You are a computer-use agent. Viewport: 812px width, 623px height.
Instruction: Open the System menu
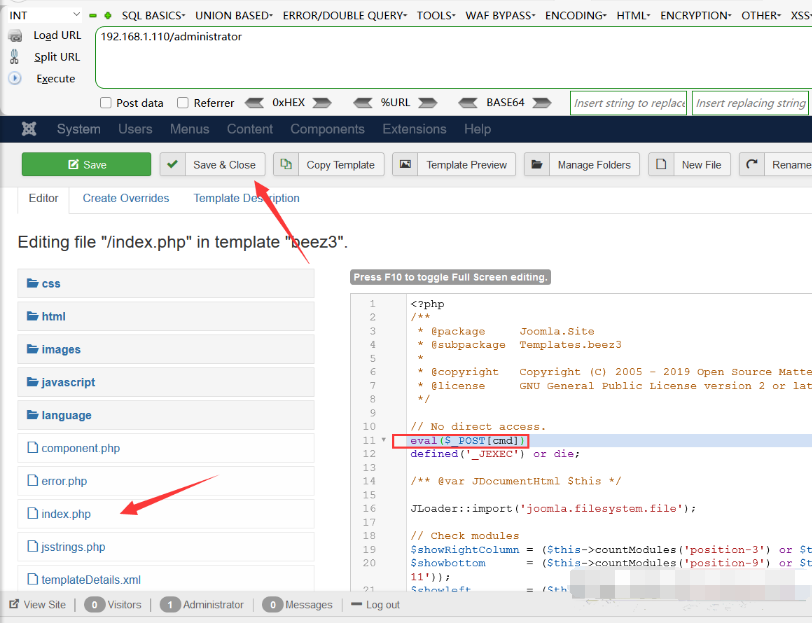(x=79, y=129)
